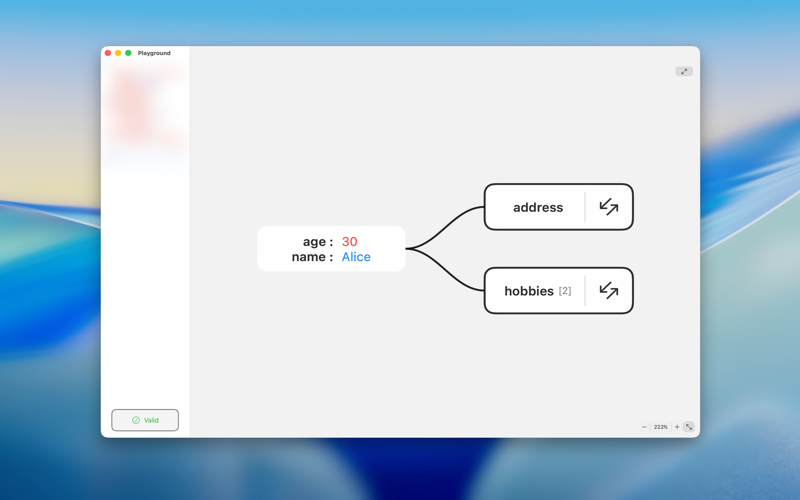Maximize the Playground window with green button
This screenshot has width=800, height=500.
click(x=128, y=53)
